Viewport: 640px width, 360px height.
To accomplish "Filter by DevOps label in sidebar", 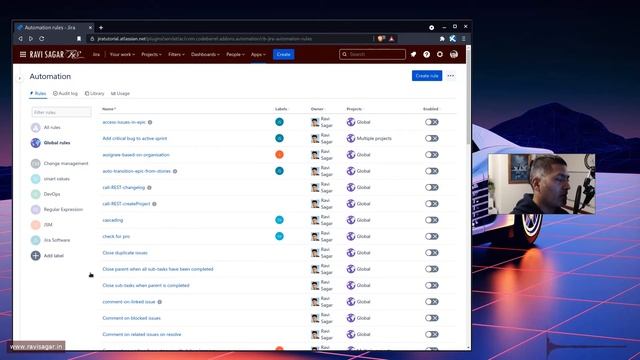I will (x=52, y=194).
